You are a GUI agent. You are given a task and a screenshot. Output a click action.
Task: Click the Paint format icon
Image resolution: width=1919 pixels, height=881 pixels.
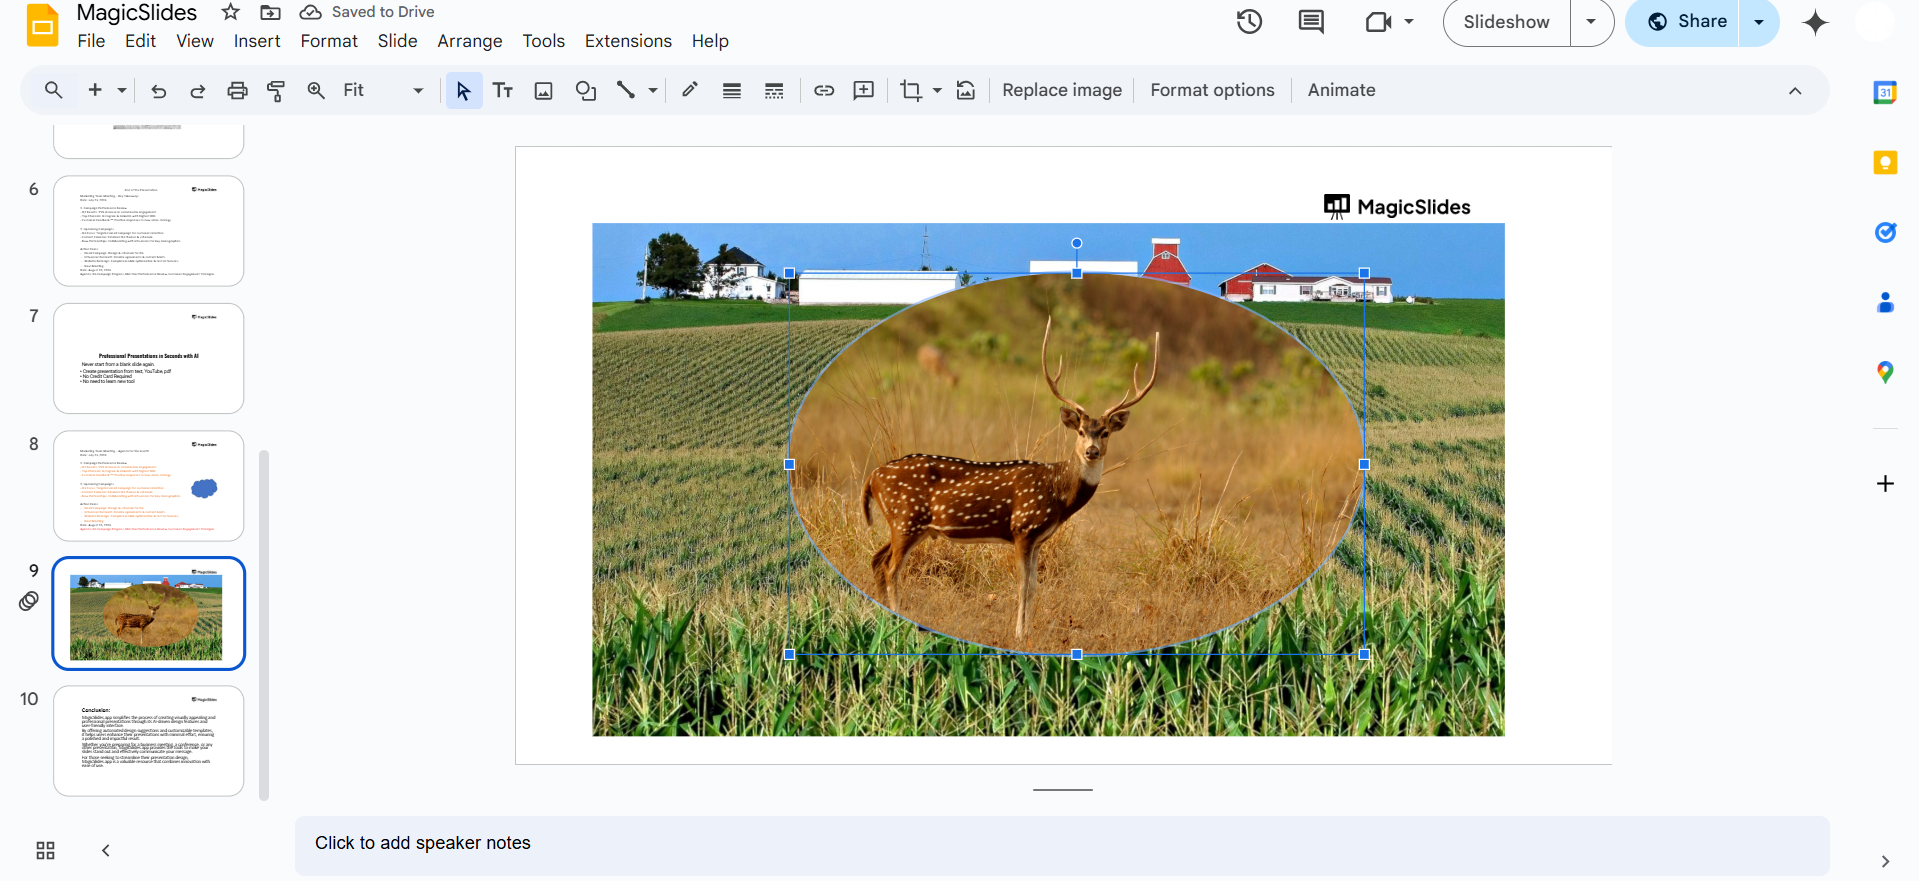click(x=276, y=90)
